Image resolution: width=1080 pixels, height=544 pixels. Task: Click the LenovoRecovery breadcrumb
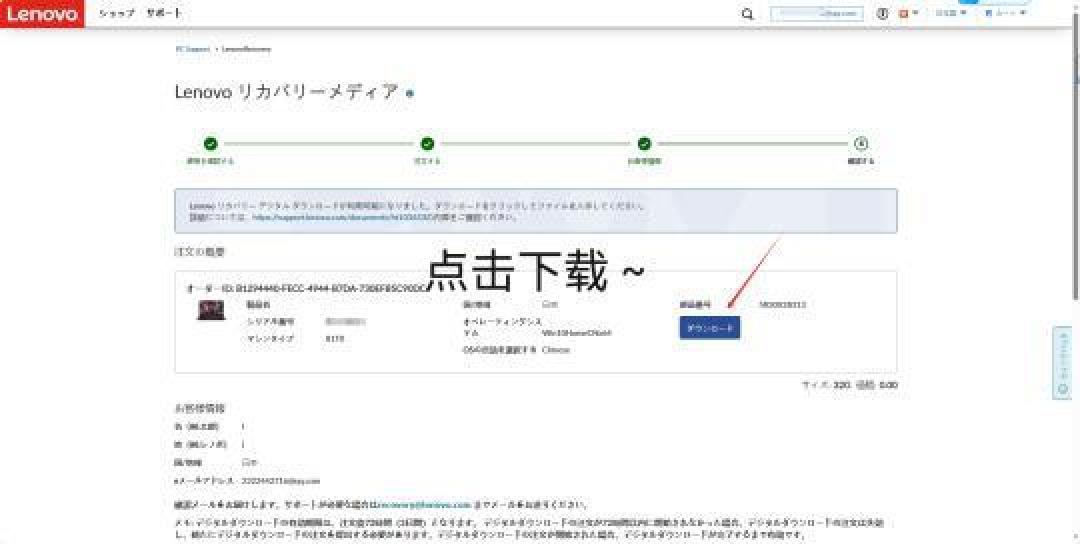tap(246, 50)
